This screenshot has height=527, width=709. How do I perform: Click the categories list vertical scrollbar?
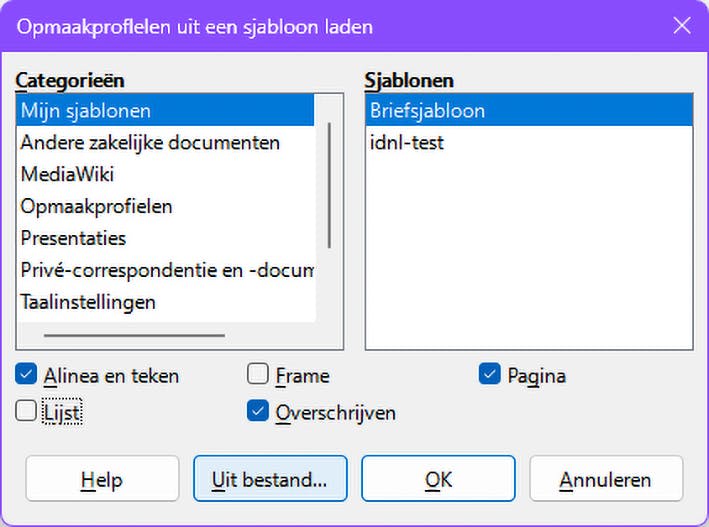(x=329, y=185)
